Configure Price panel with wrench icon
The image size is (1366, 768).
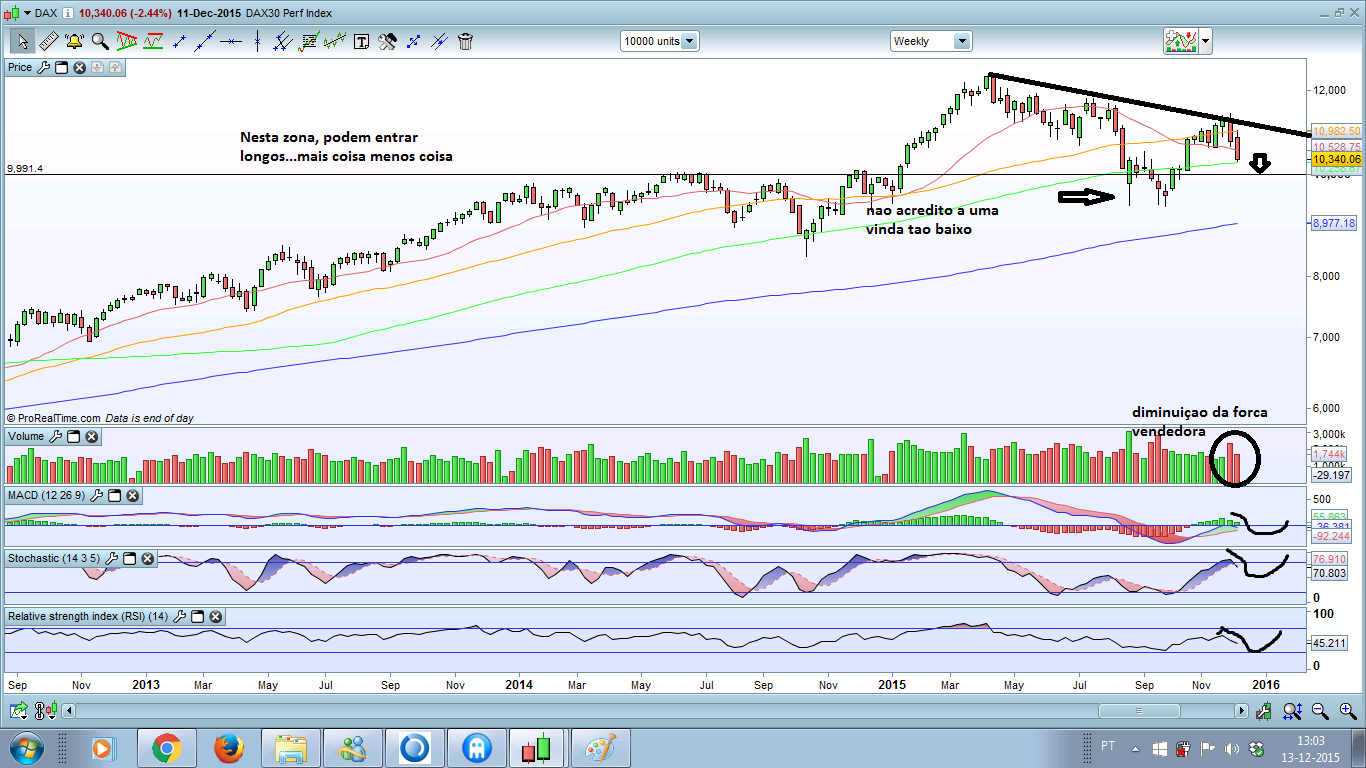click(43, 67)
